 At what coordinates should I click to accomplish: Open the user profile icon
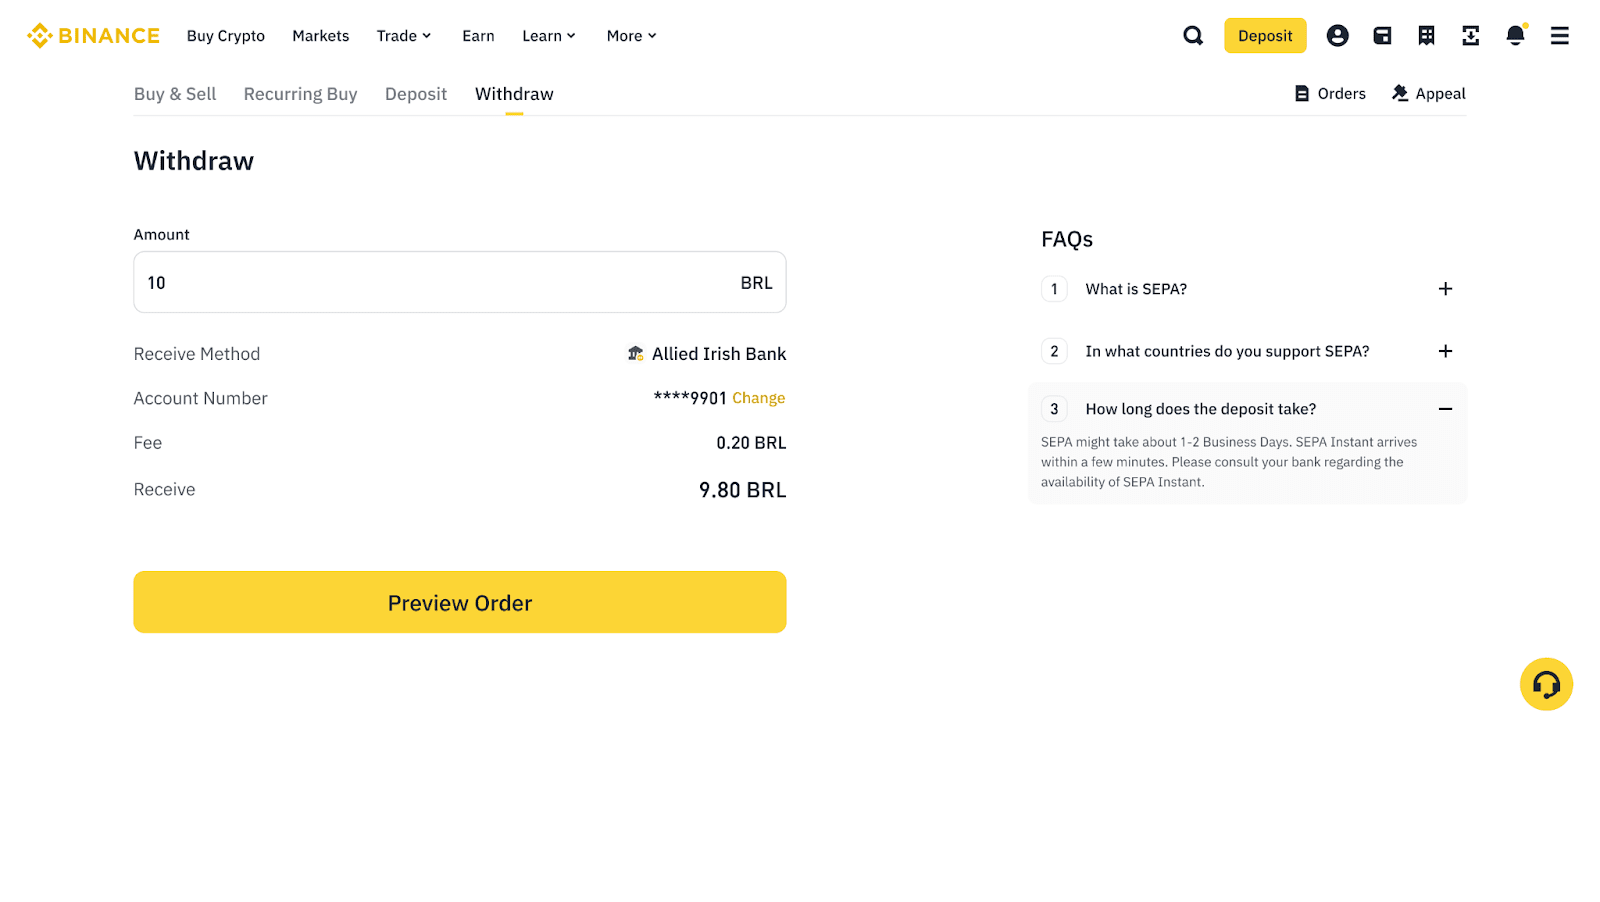point(1337,36)
